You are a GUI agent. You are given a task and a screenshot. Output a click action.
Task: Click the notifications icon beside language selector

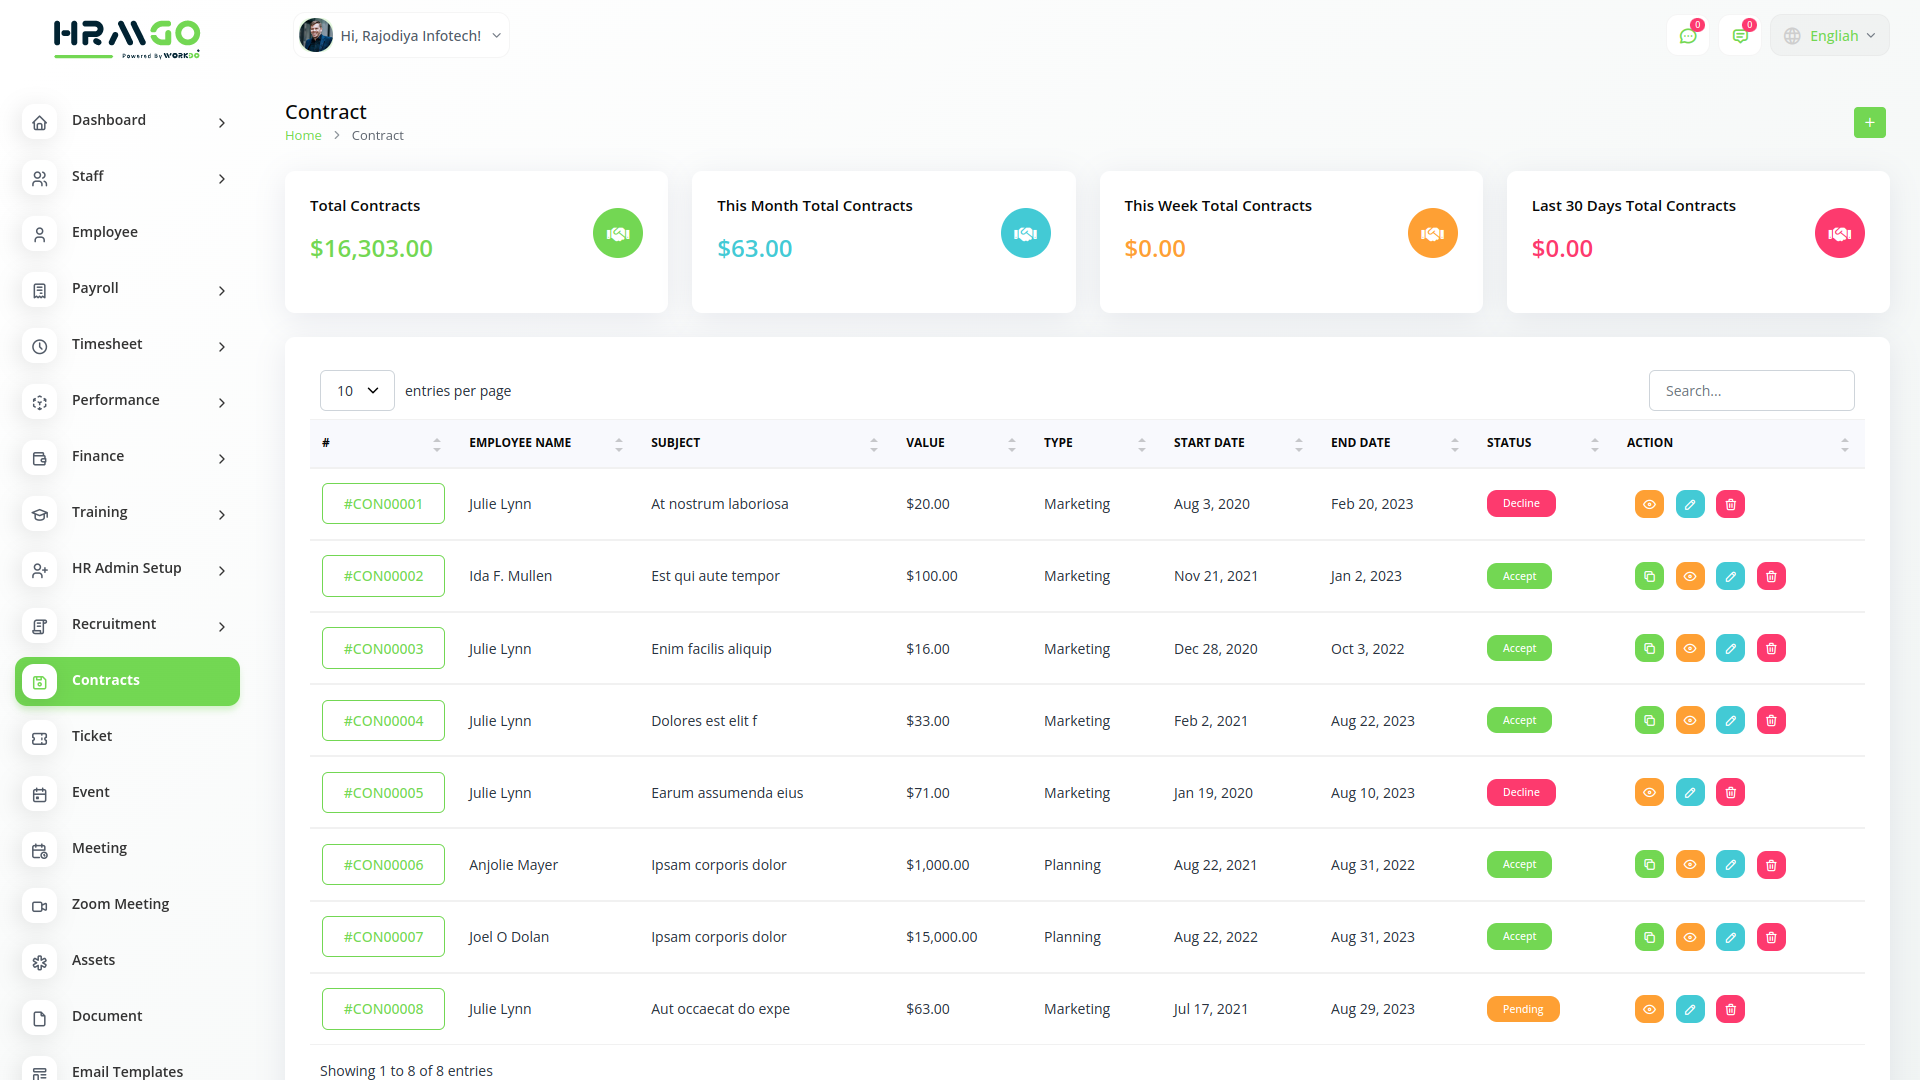pyautogui.click(x=1740, y=36)
